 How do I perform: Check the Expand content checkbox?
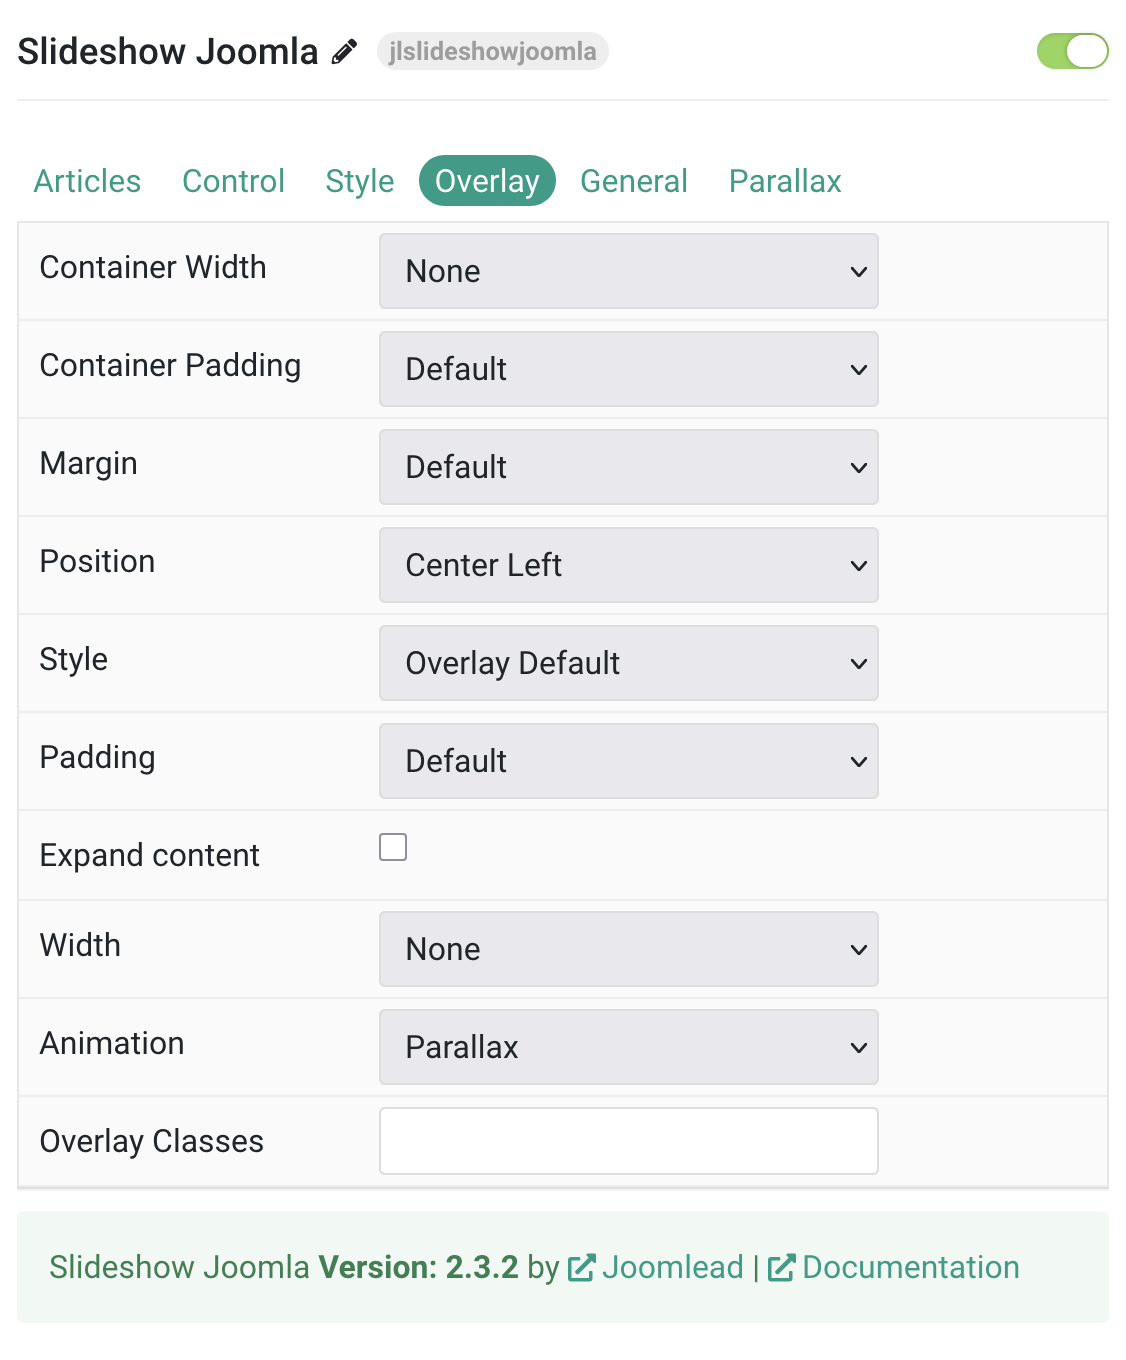click(x=393, y=847)
